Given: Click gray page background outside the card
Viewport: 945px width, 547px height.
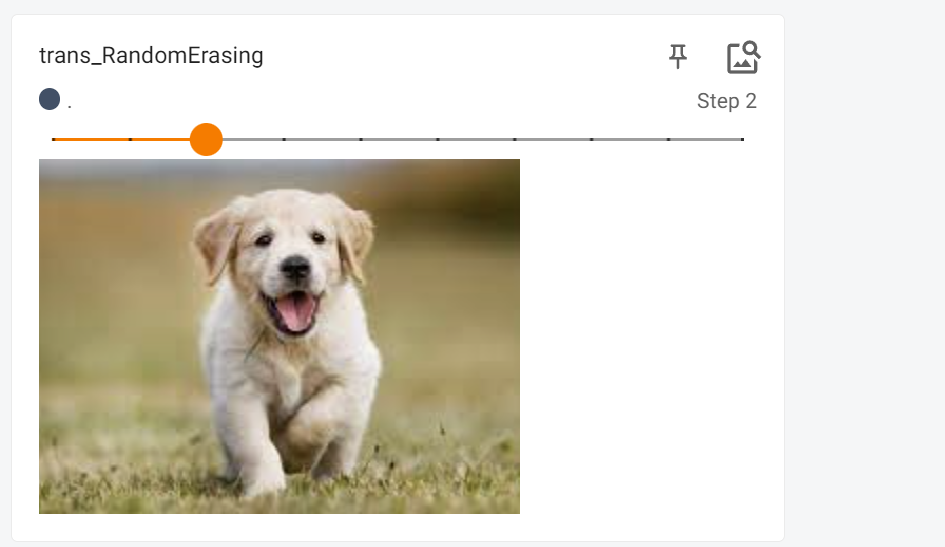Looking at the screenshot, I should point(865,300).
